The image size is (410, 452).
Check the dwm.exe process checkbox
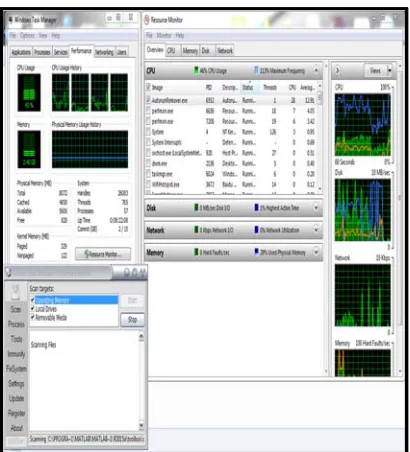pos(149,163)
